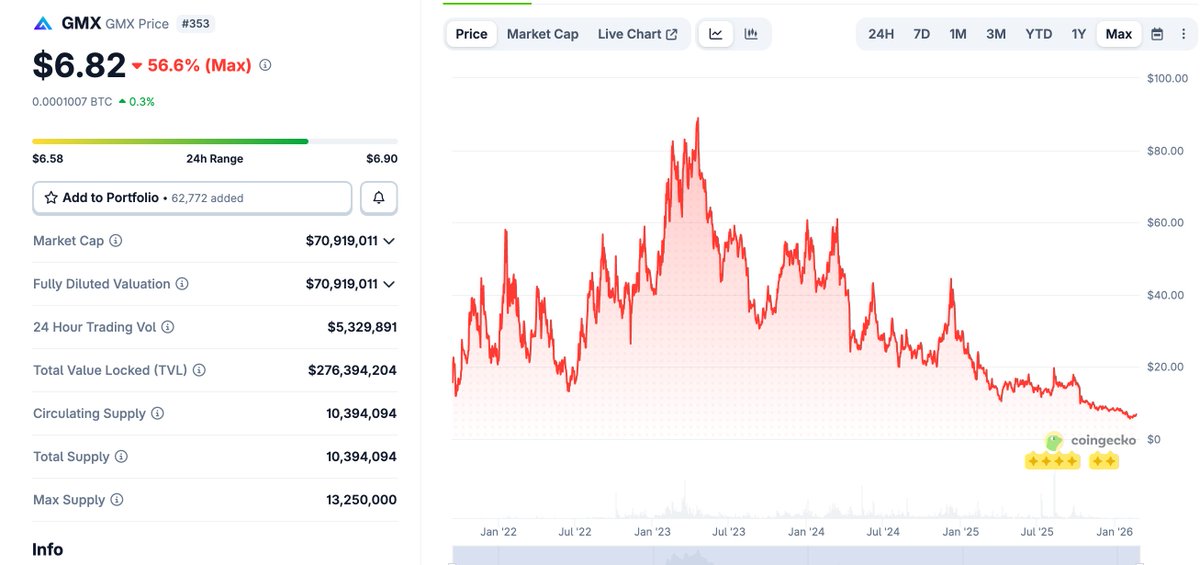Click the $6.82 price value
This screenshot has height=565, width=1200.
pyautogui.click(x=79, y=65)
